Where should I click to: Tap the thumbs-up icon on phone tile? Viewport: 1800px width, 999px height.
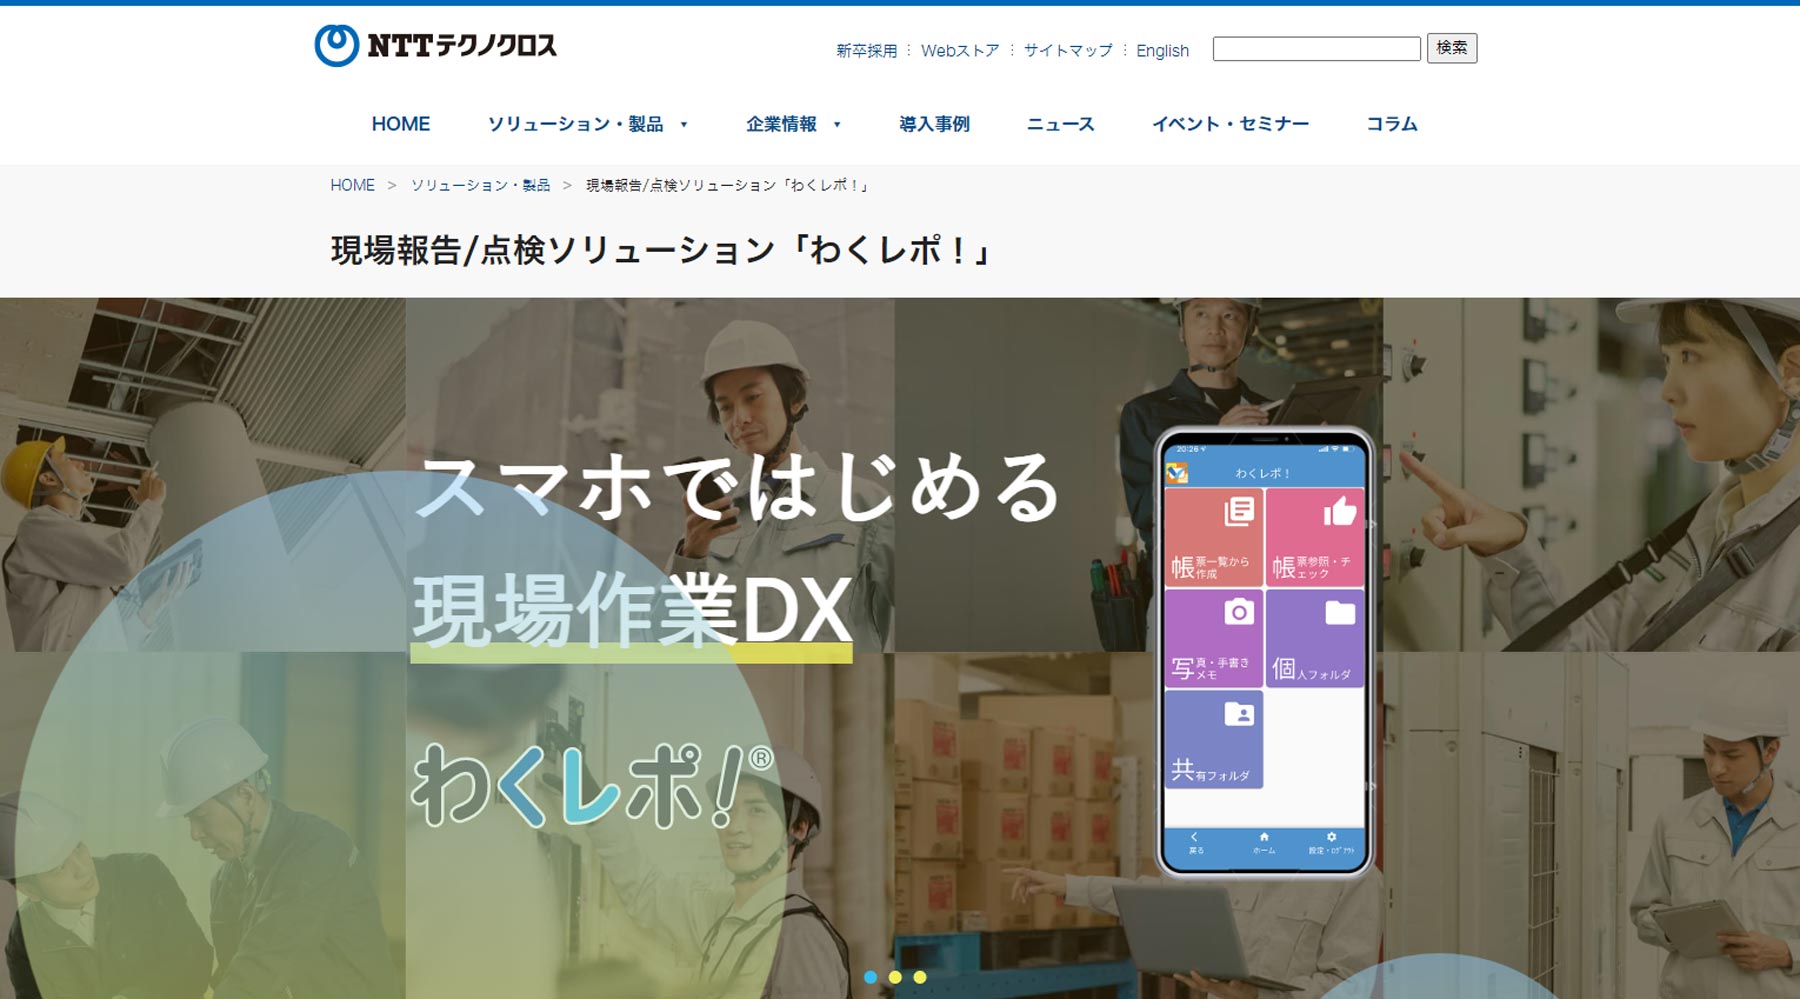(x=1340, y=511)
